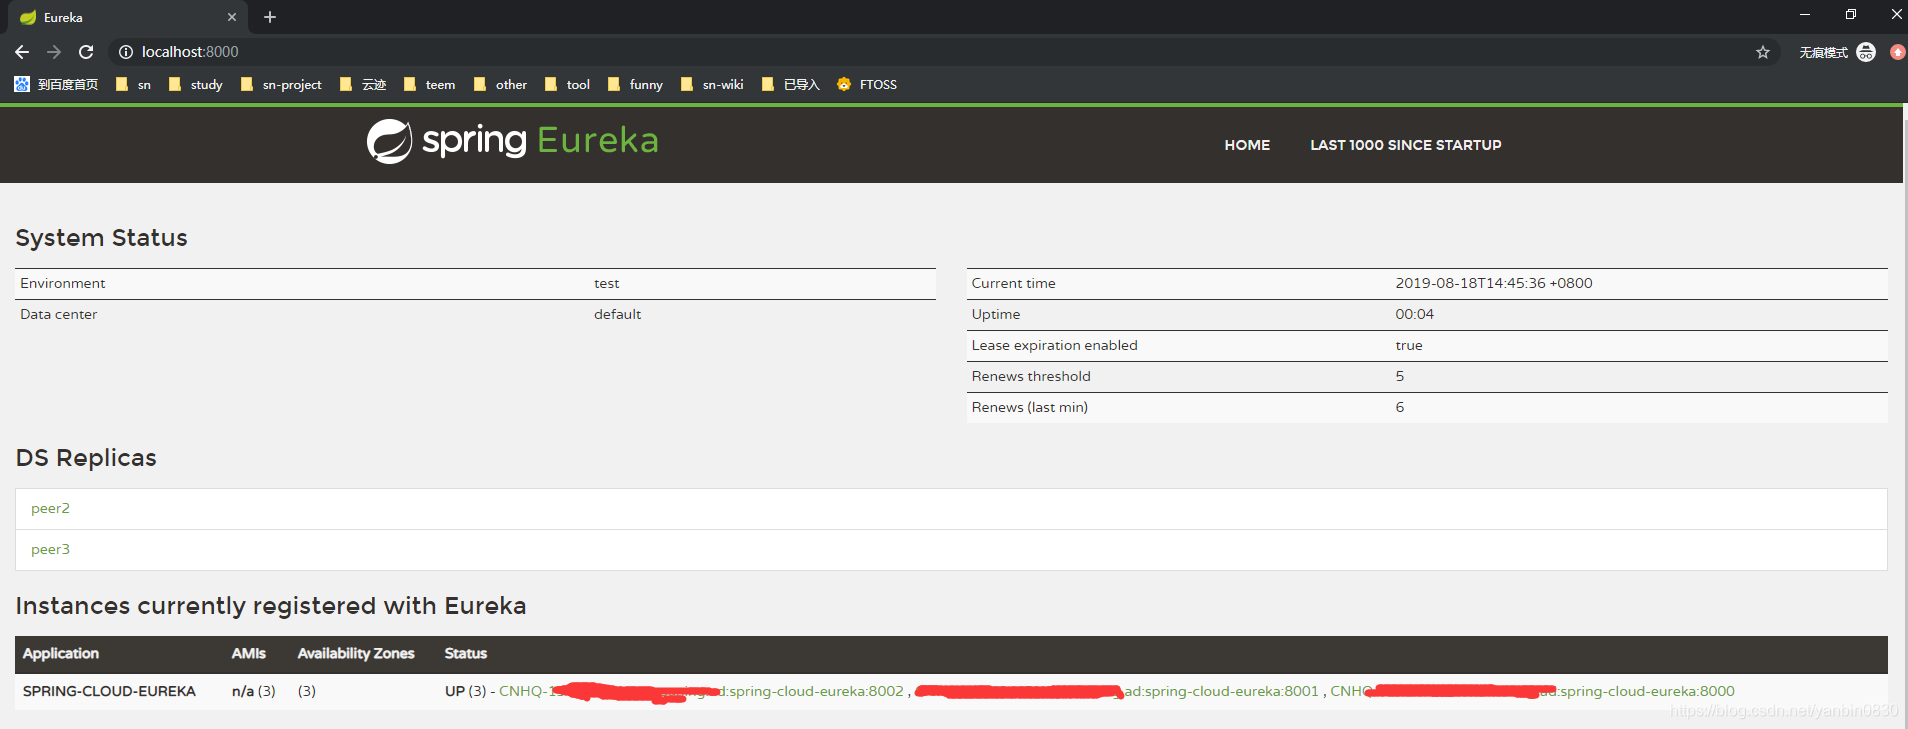Click the red update icon in toolbar
The image size is (1908, 729).
(1897, 52)
